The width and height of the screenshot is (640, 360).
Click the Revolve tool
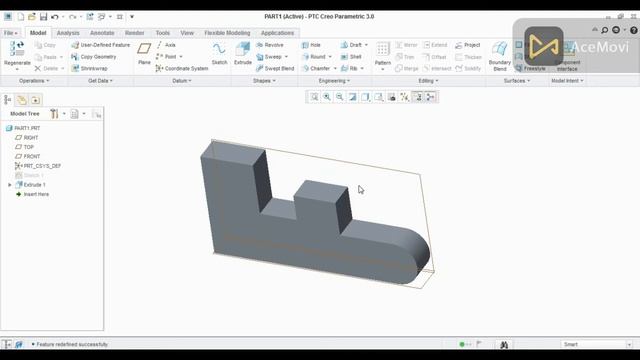(270, 45)
